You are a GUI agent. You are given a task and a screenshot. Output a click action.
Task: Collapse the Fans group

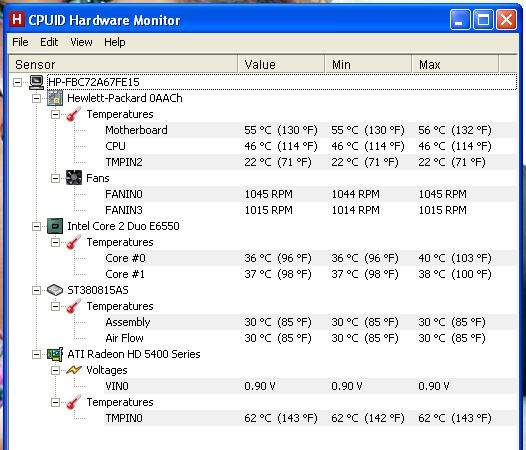[55, 178]
